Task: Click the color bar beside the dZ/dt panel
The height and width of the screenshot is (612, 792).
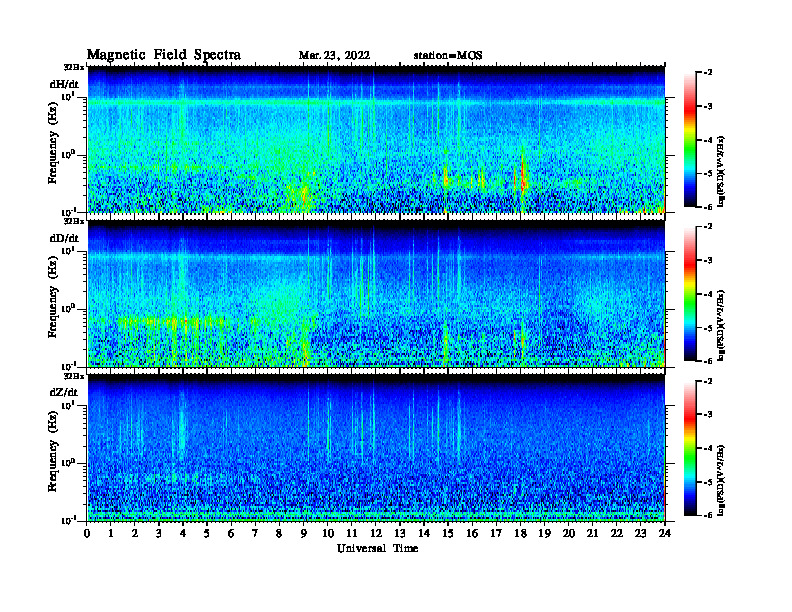Action: 690,448
